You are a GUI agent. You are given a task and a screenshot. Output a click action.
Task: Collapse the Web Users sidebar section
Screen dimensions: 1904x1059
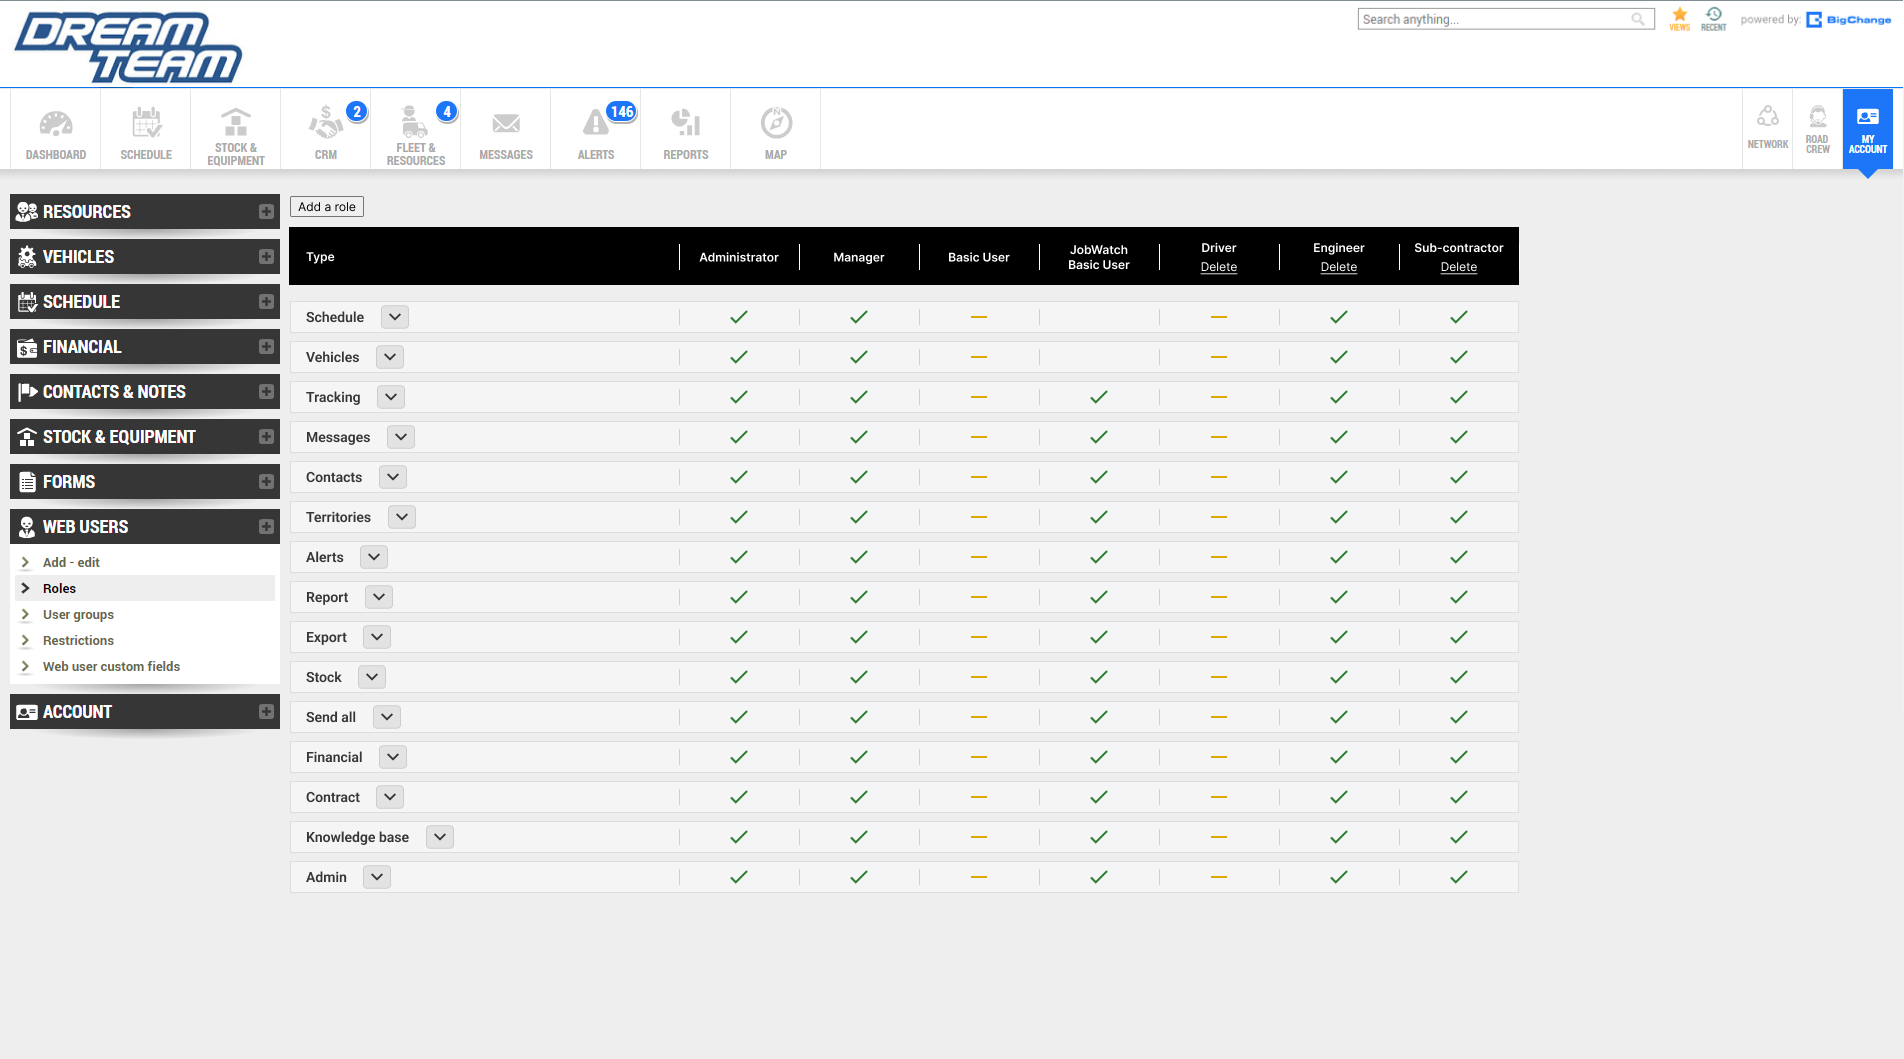coord(145,527)
